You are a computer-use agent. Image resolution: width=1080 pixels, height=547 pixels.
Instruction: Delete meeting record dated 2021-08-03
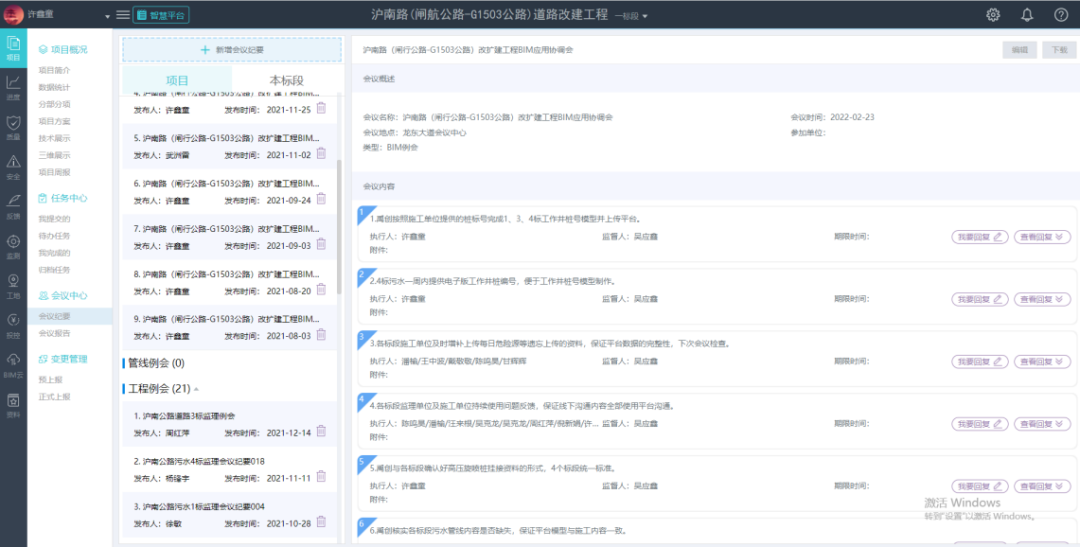[321, 335]
